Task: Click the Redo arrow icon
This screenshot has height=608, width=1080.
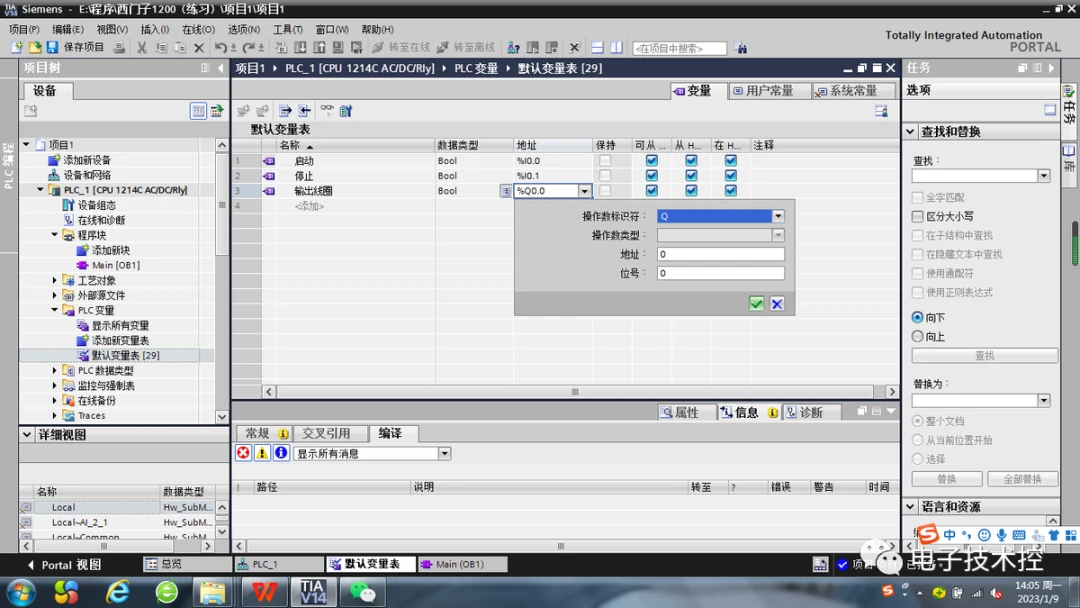Action: 249,48
